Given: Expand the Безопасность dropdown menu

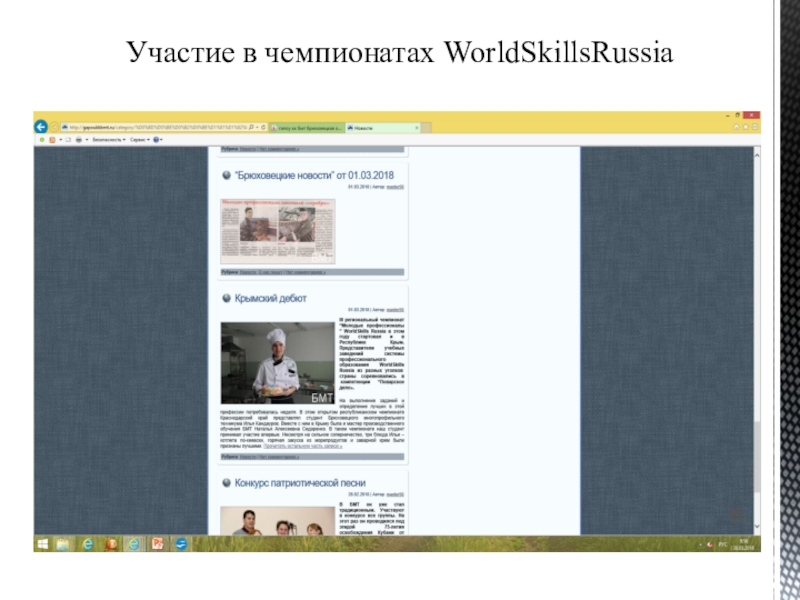Looking at the screenshot, I should [x=108, y=140].
